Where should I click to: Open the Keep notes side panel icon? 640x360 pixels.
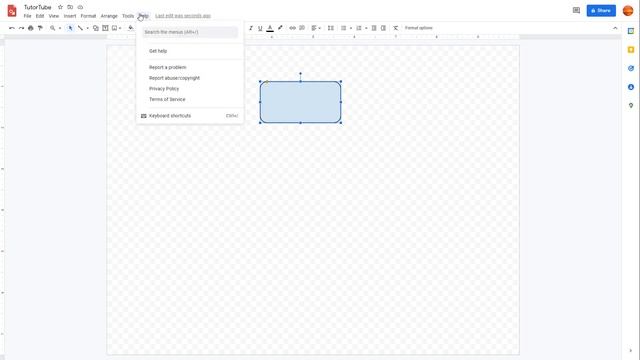(631, 50)
